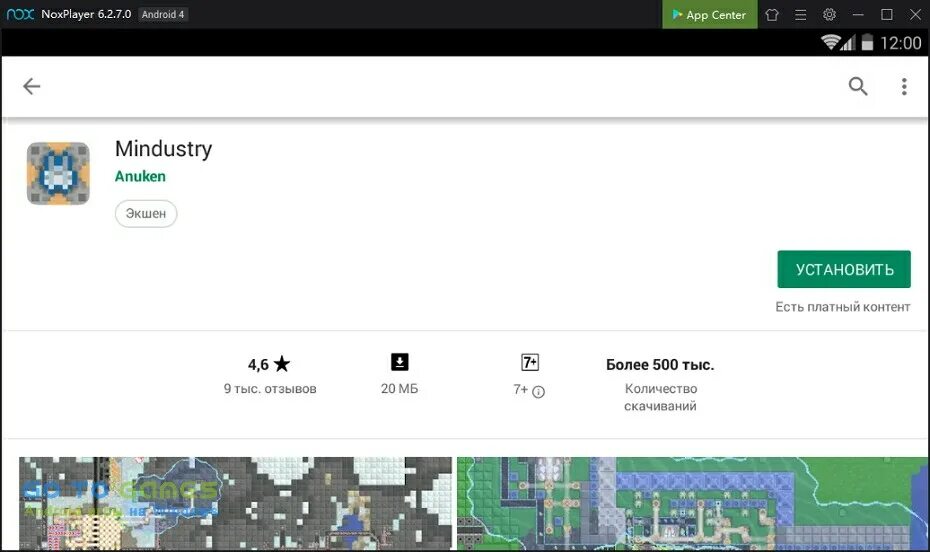Click the Количество скачиваний label
This screenshot has height=552, width=930.
click(x=660, y=397)
